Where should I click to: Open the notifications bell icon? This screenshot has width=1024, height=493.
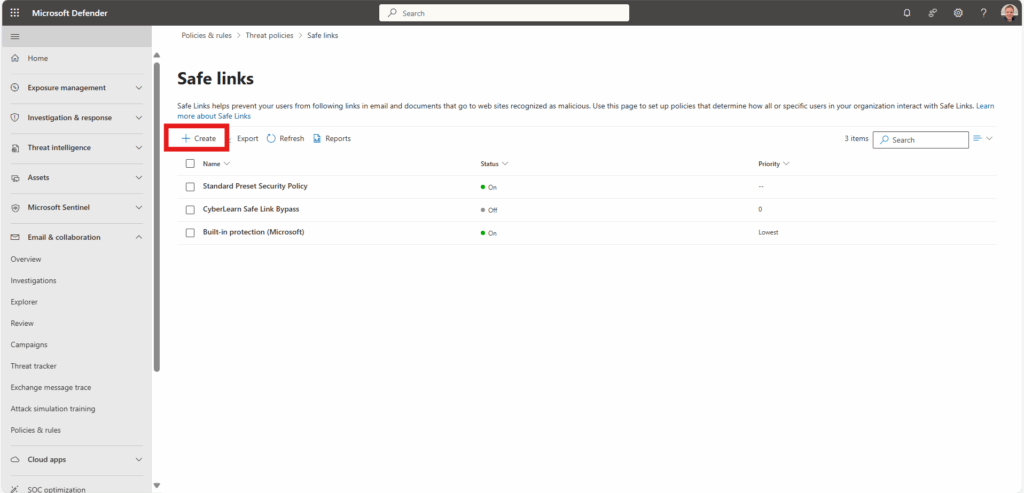point(906,13)
